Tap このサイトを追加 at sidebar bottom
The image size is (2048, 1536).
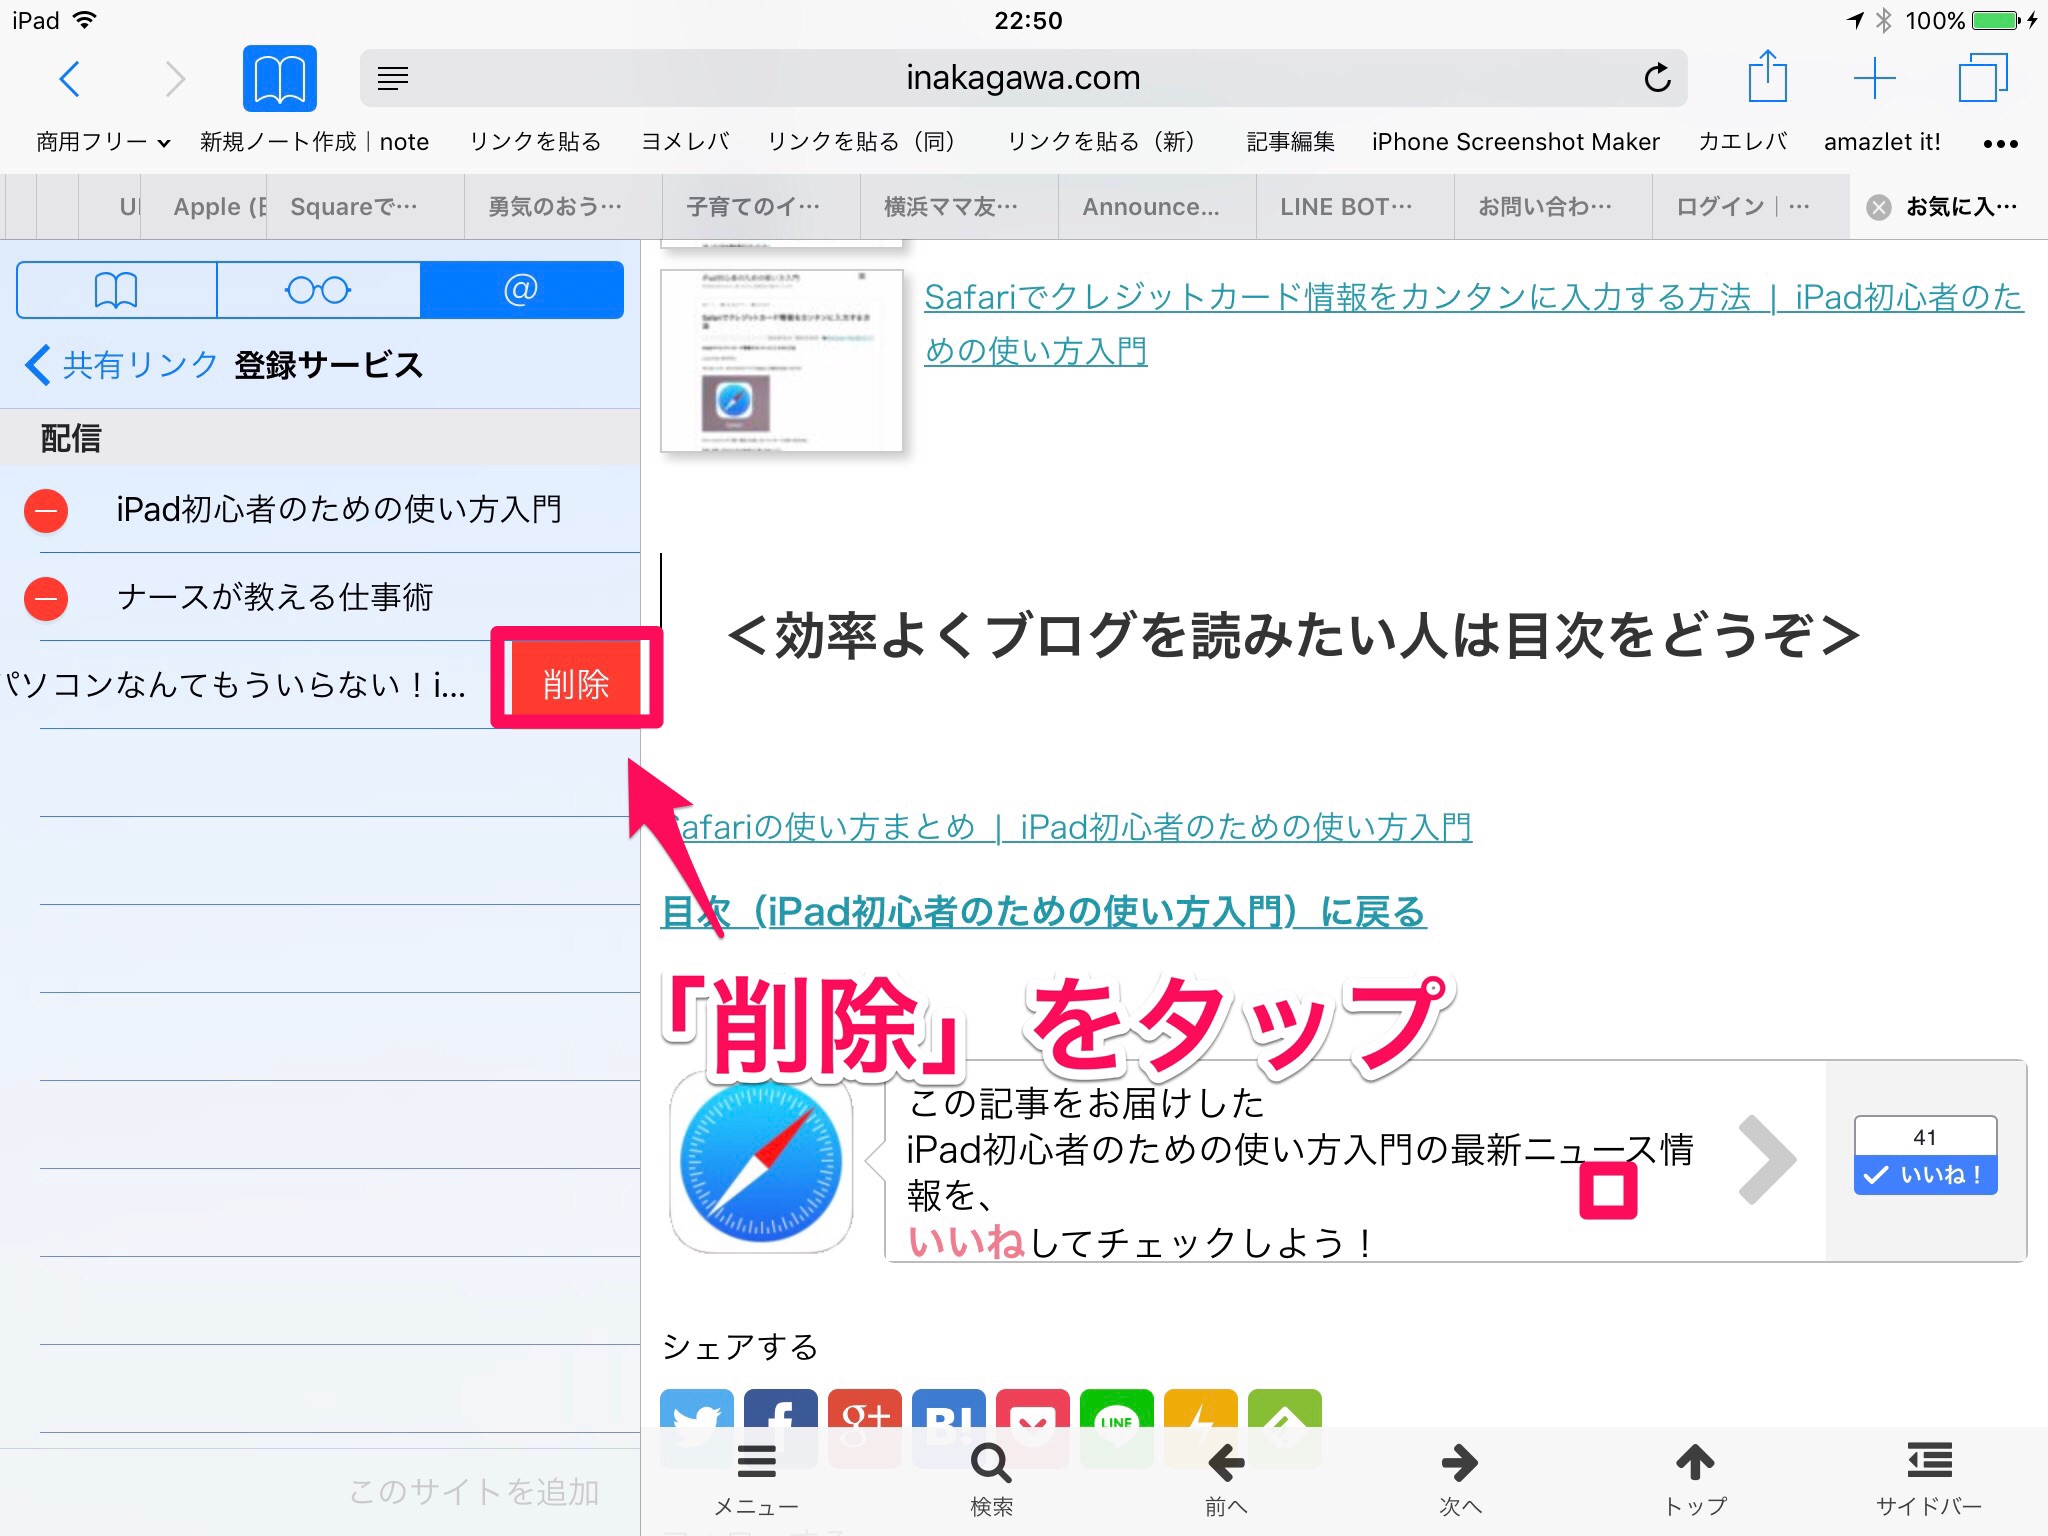click(x=474, y=1492)
